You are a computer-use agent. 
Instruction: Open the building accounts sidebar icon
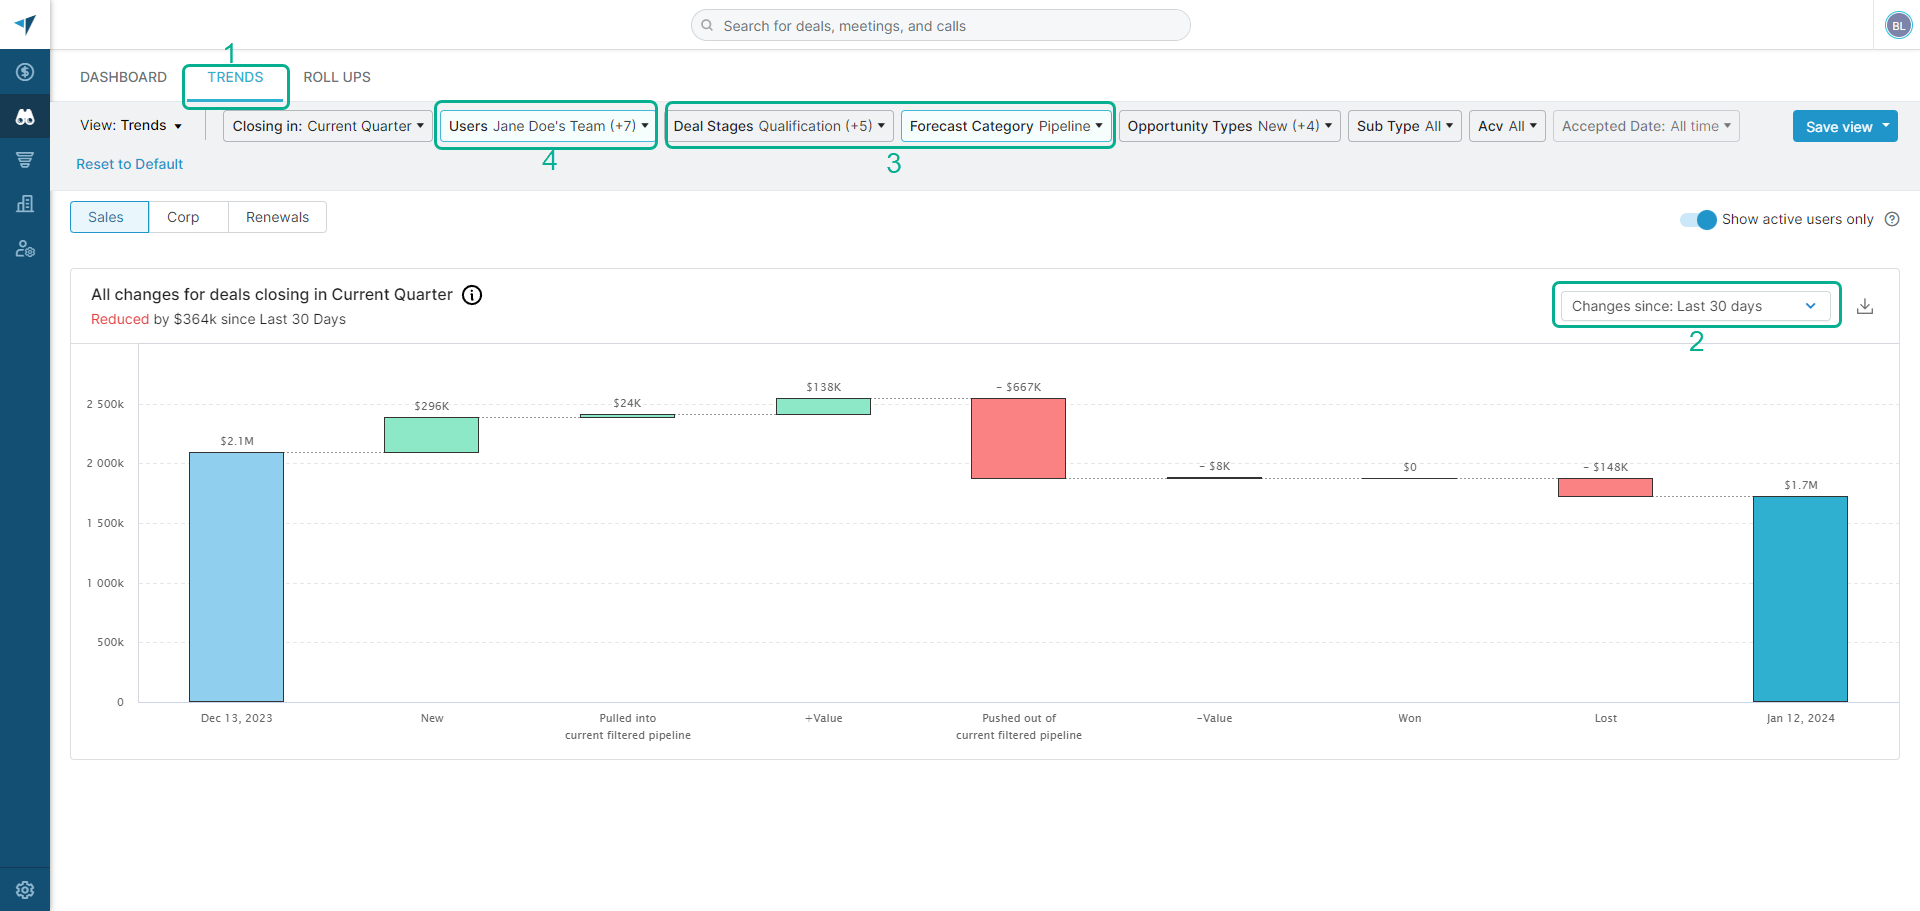pyautogui.click(x=25, y=204)
